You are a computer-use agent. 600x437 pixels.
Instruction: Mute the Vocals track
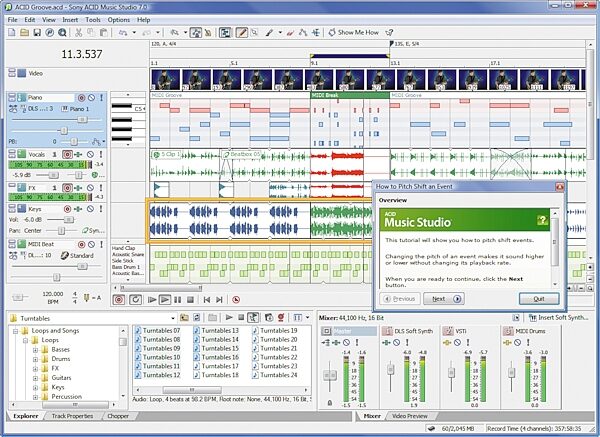click(x=90, y=155)
